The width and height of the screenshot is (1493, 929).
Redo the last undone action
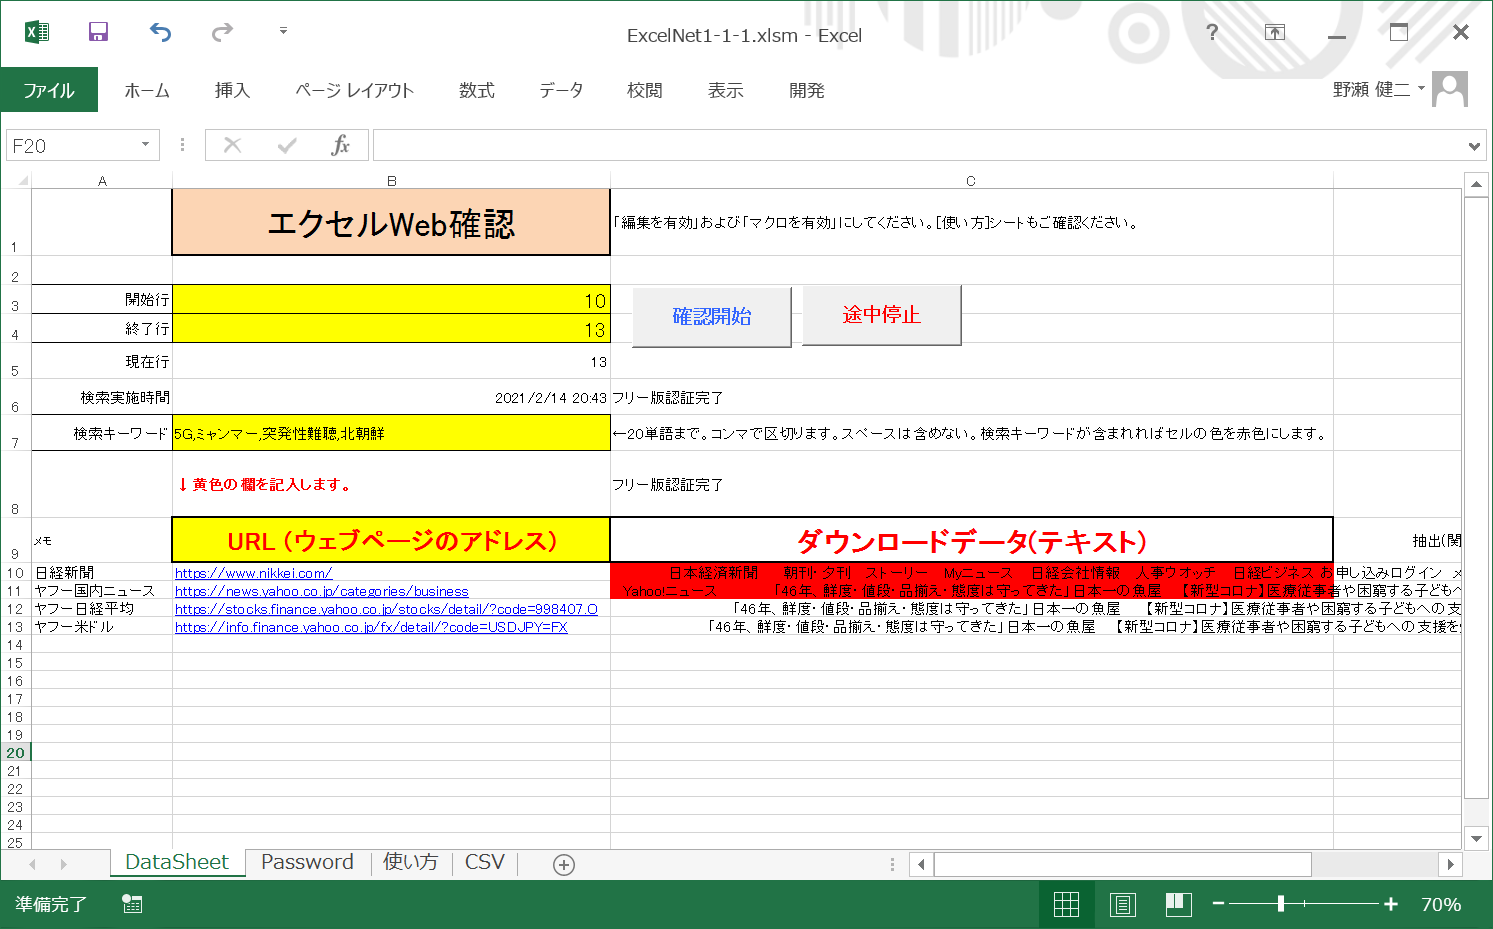pos(222,32)
